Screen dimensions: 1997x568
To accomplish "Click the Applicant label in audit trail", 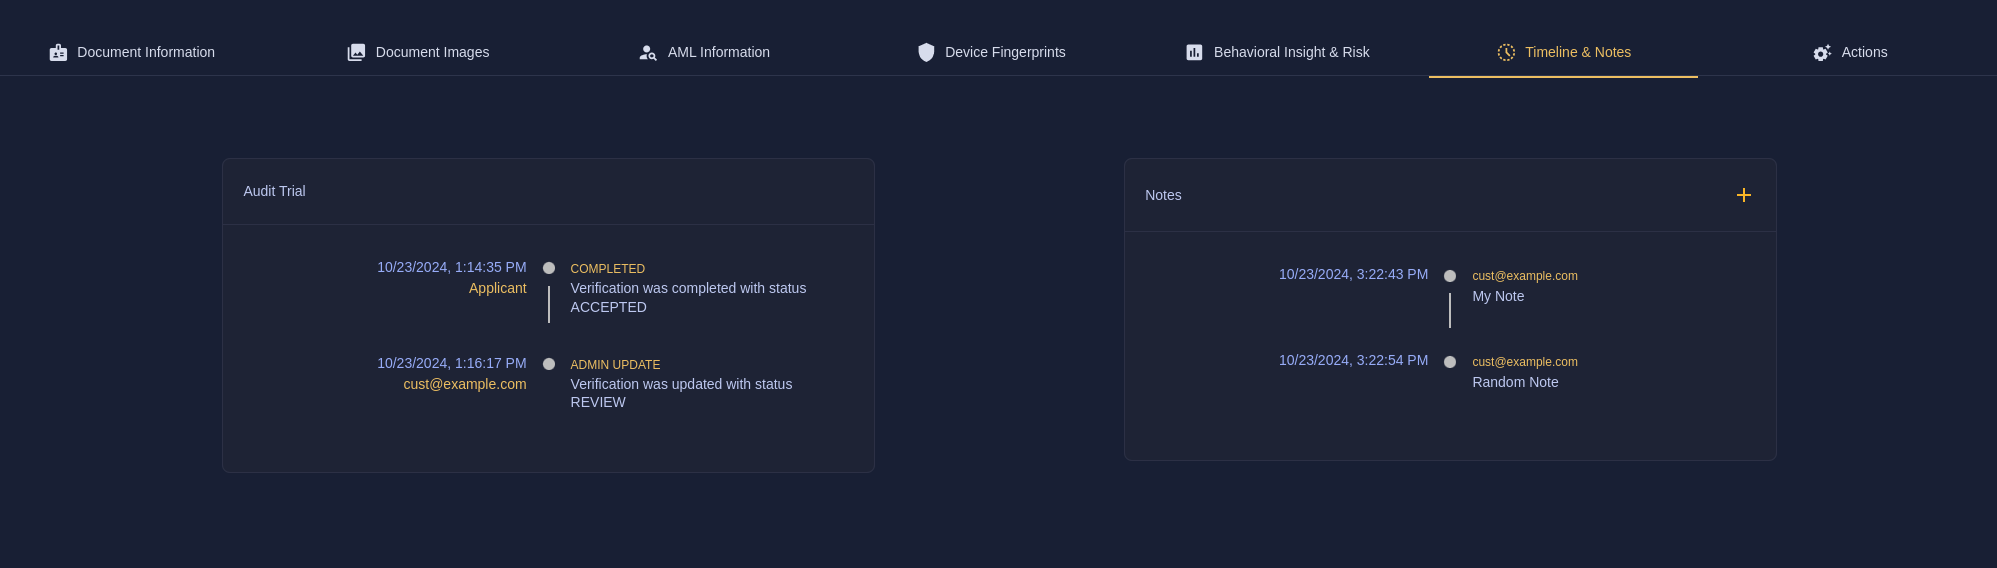I will pyautogui.click(x=497, y=288).
